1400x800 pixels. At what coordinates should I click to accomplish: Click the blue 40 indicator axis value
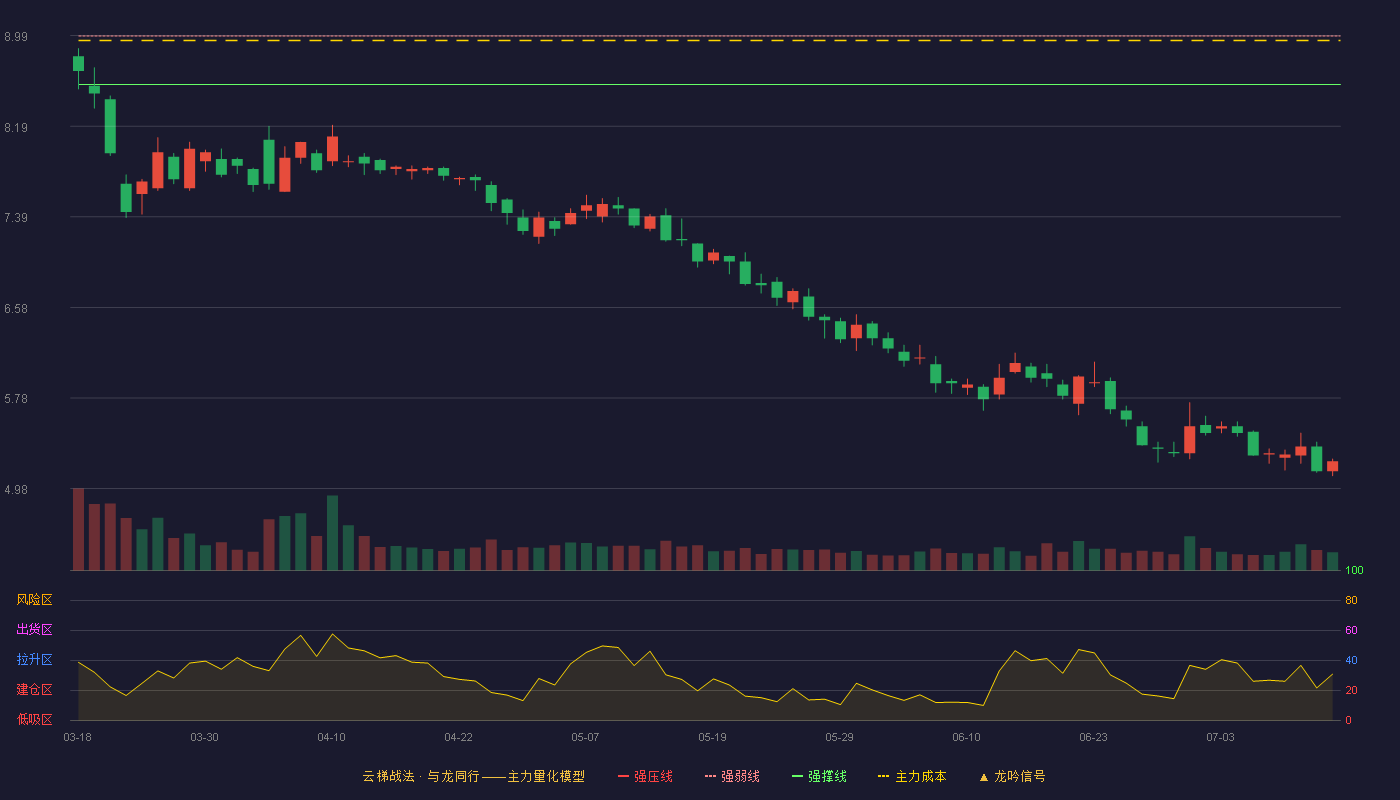coord(1351,660)
